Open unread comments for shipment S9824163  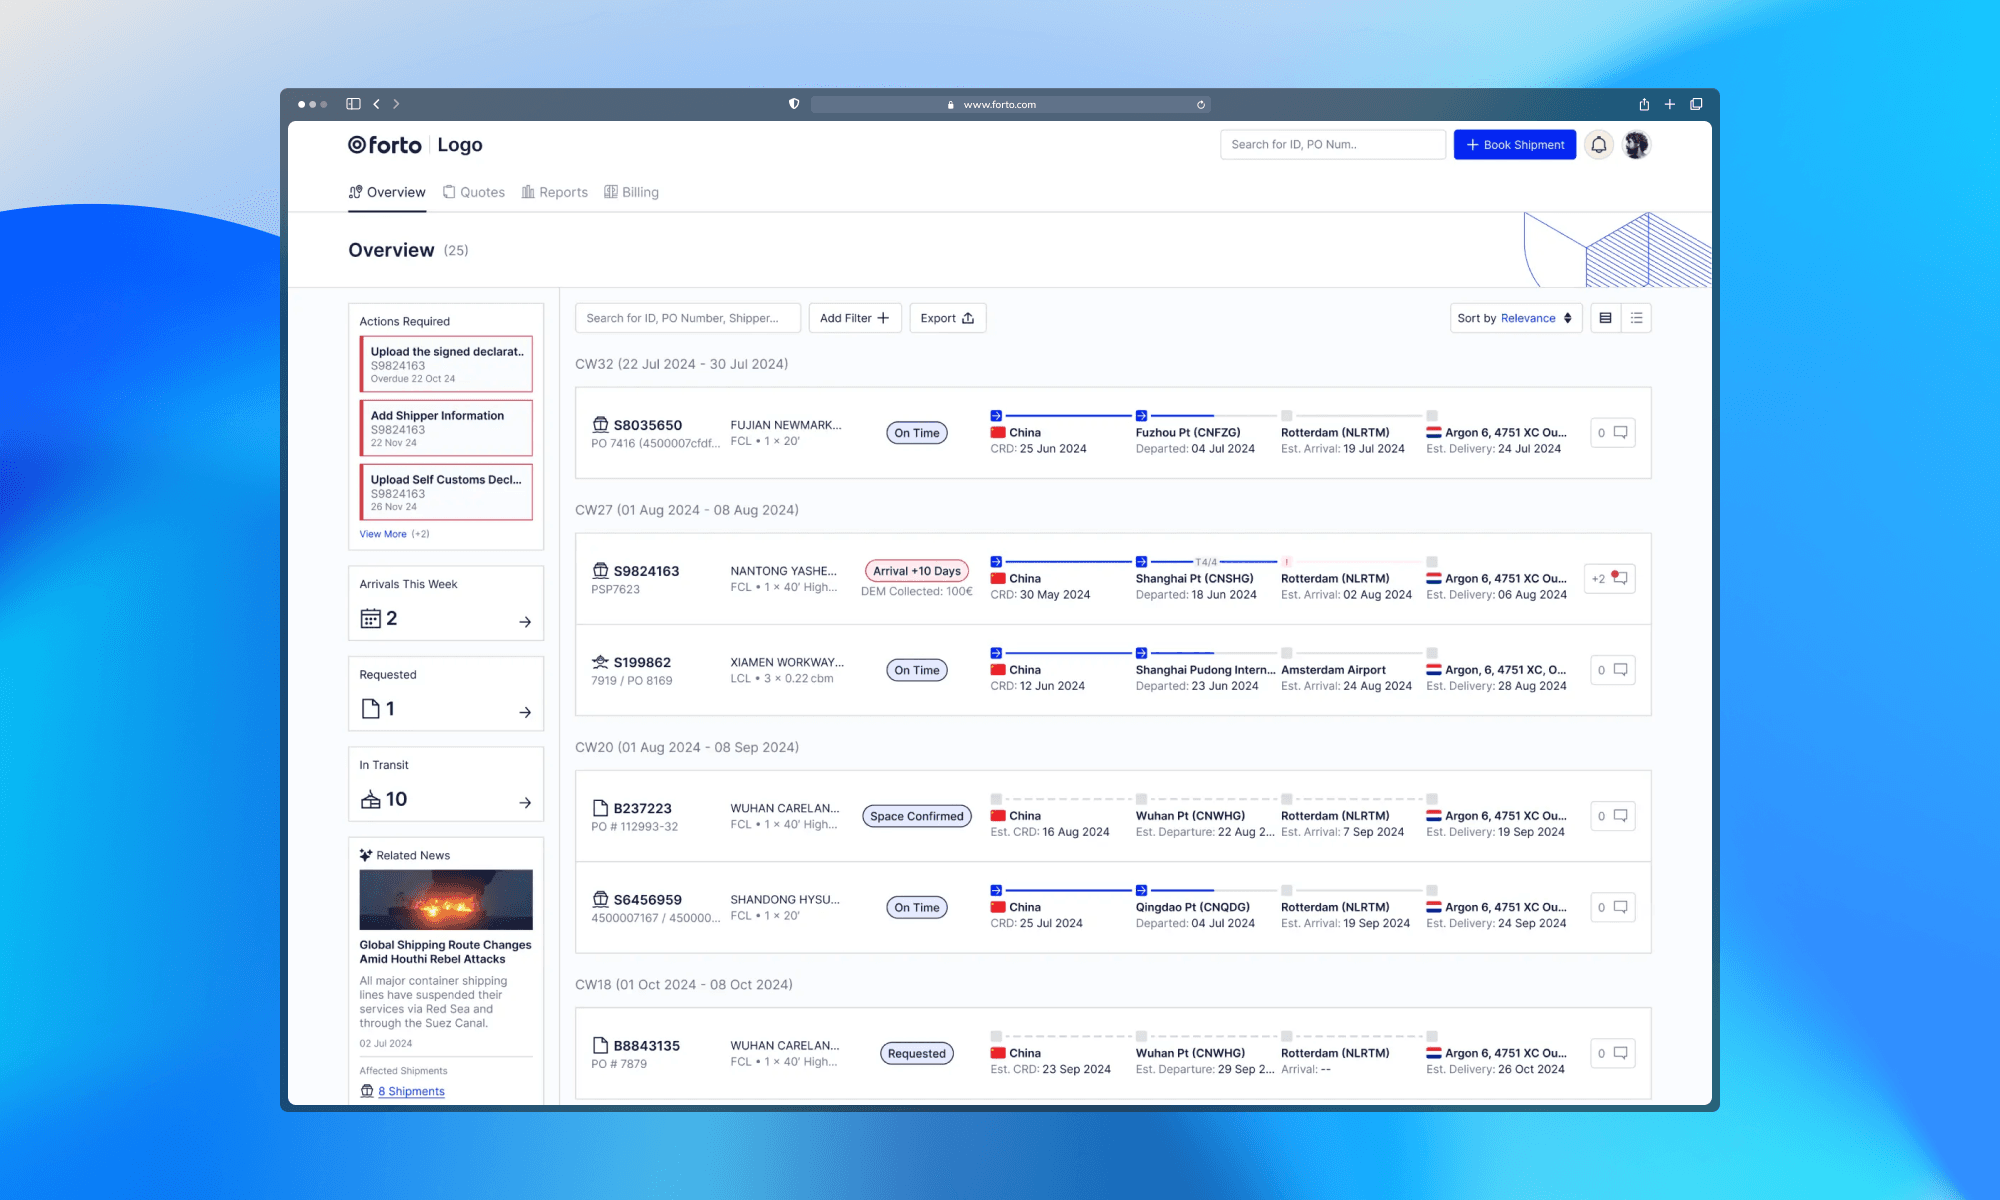coord(1612,579)
